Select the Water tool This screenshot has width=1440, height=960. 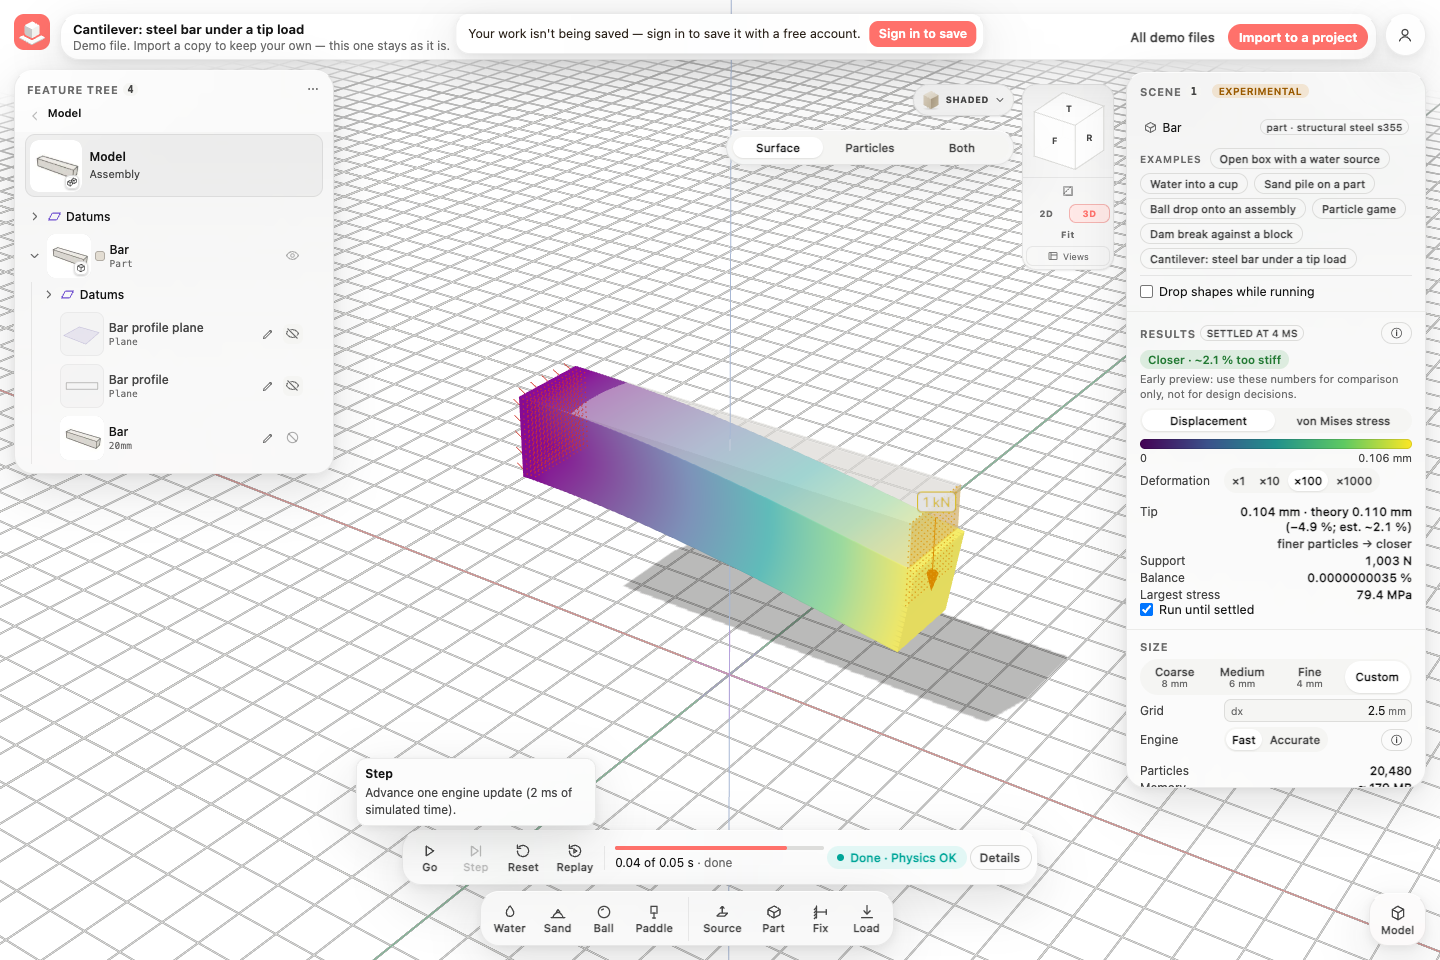pos(509,919)
